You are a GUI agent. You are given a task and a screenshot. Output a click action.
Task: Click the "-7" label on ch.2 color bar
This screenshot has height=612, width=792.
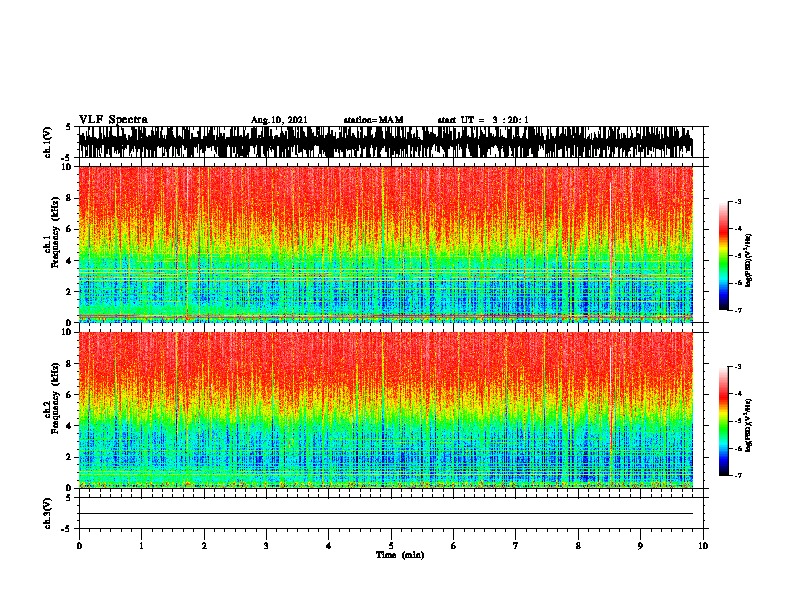point(737,475)
